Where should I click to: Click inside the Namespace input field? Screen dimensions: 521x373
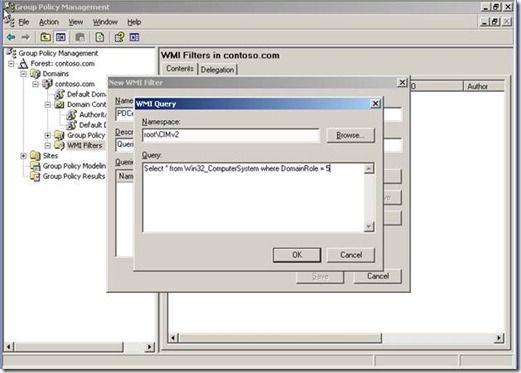pyautogui.click(x=230, y=135)
